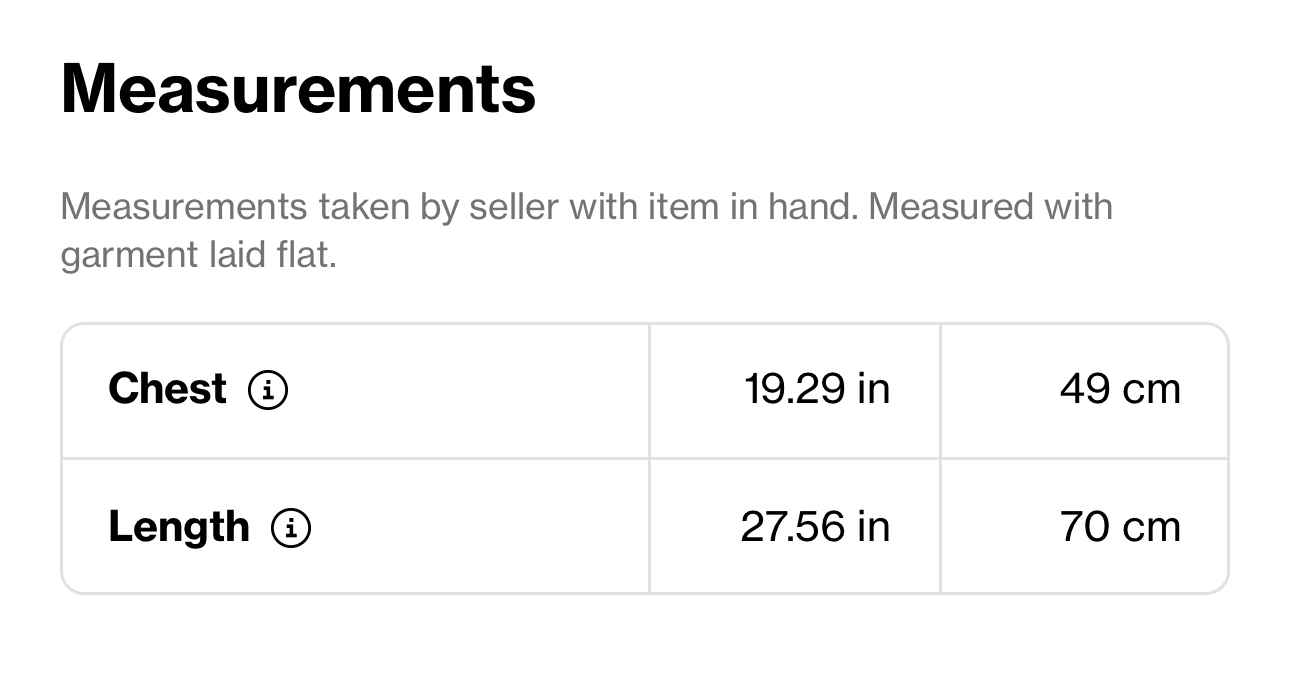This screenshot has height=696, width=1290.
Task: Click the "in" unit beside 19.29
Action: (873, 389)
